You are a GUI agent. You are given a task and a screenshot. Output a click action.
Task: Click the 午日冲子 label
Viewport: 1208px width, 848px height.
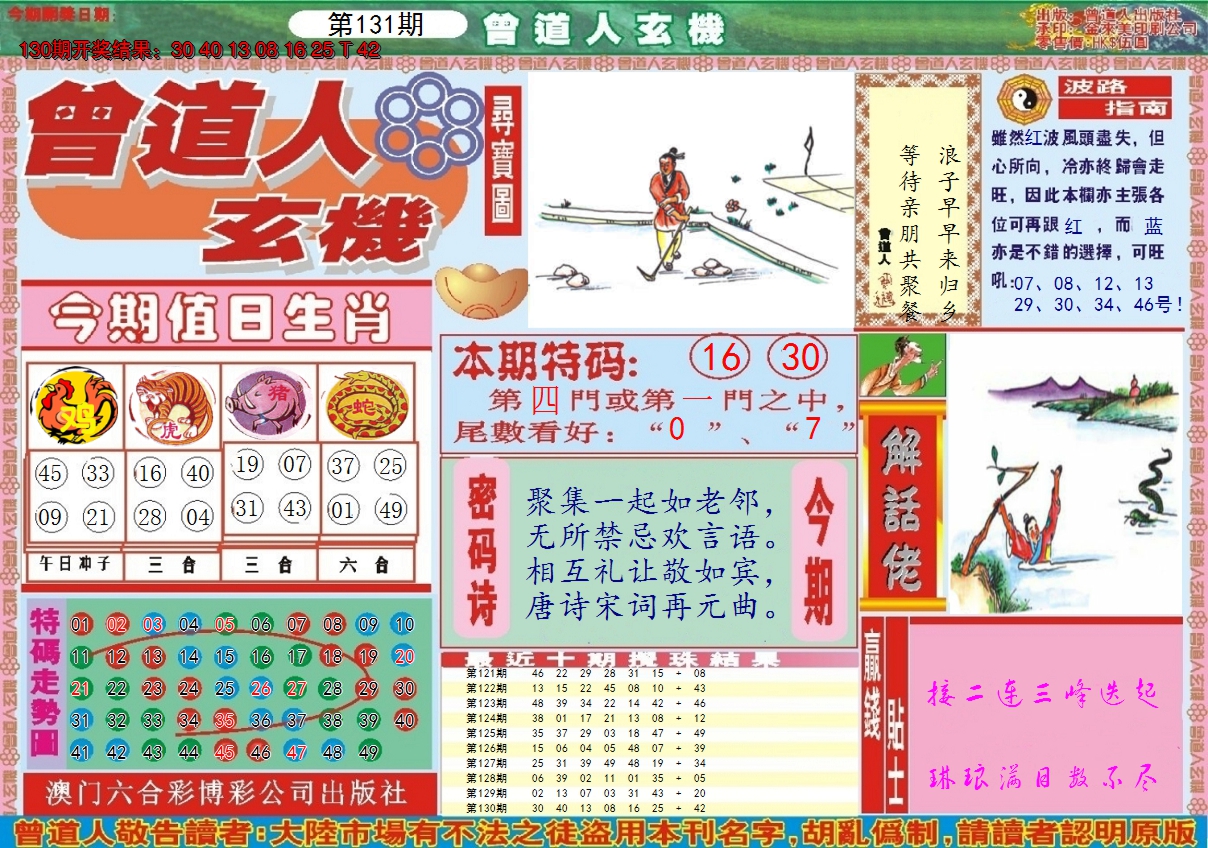coord(75,565)
